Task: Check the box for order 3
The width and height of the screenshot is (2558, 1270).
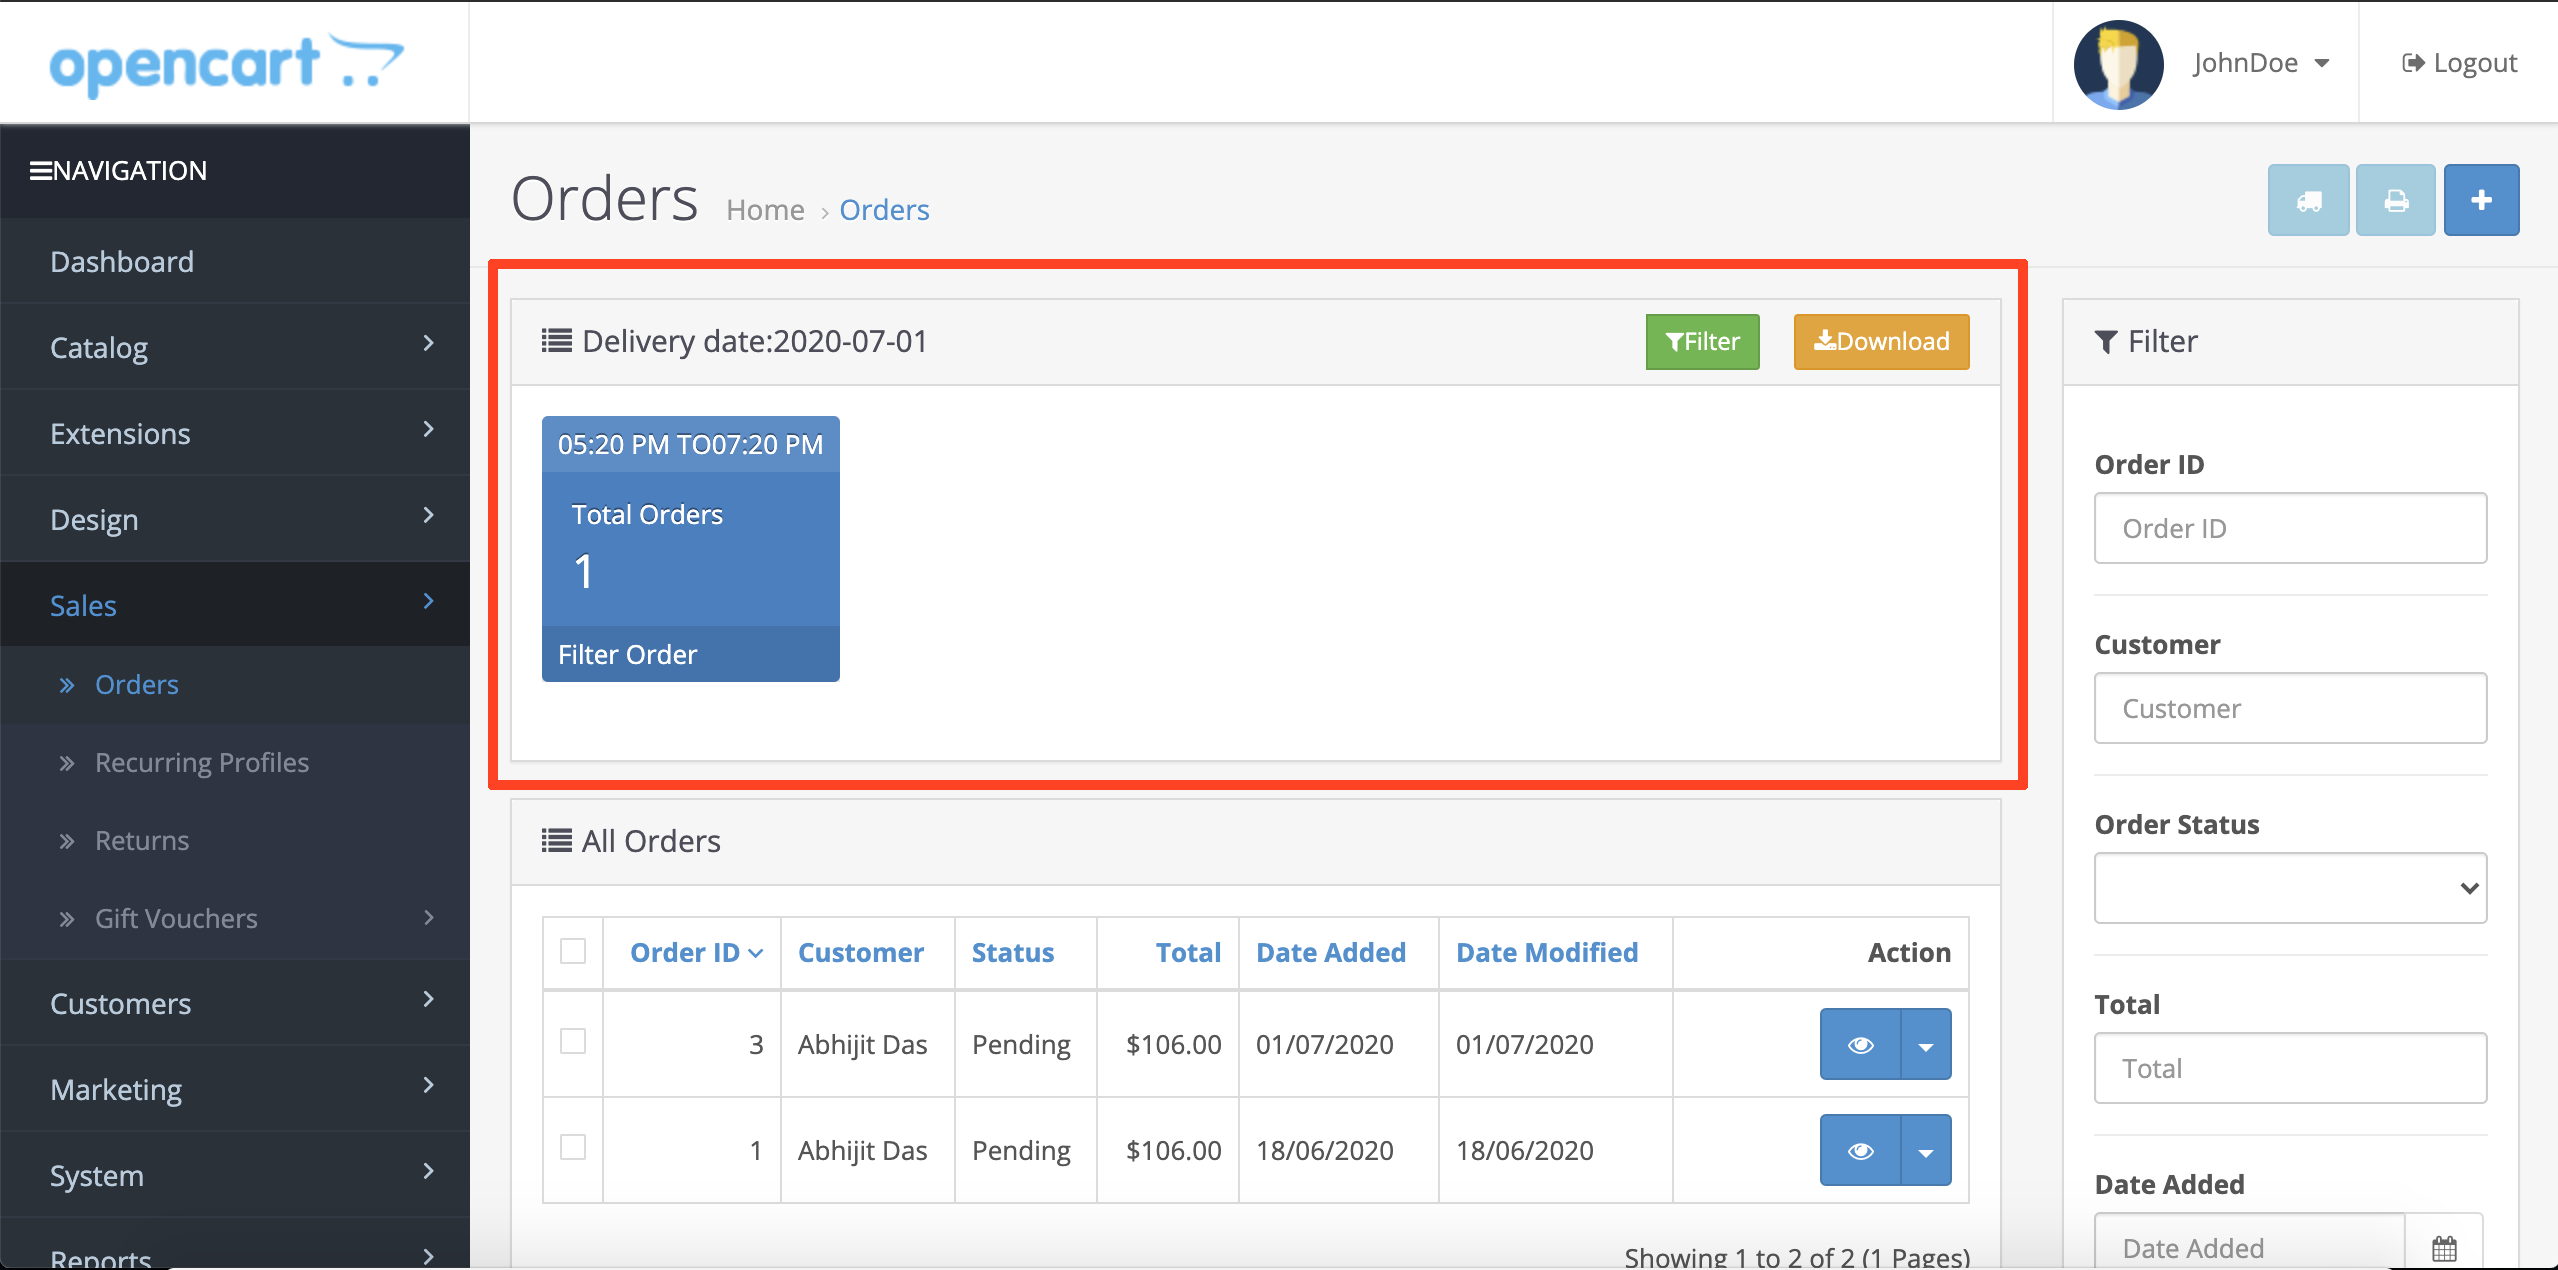Action: tap(573, 1042)
